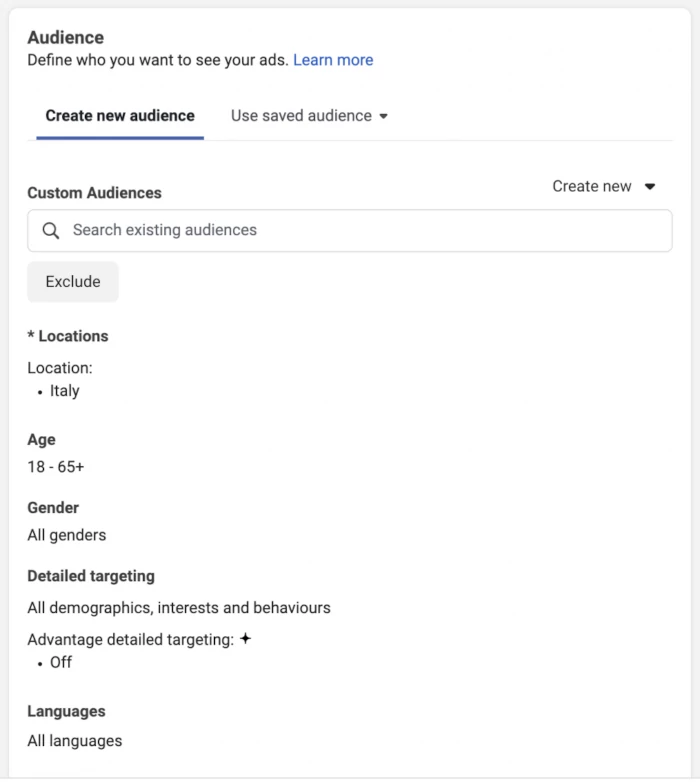Click the All languages value

(x=75, y=741)
